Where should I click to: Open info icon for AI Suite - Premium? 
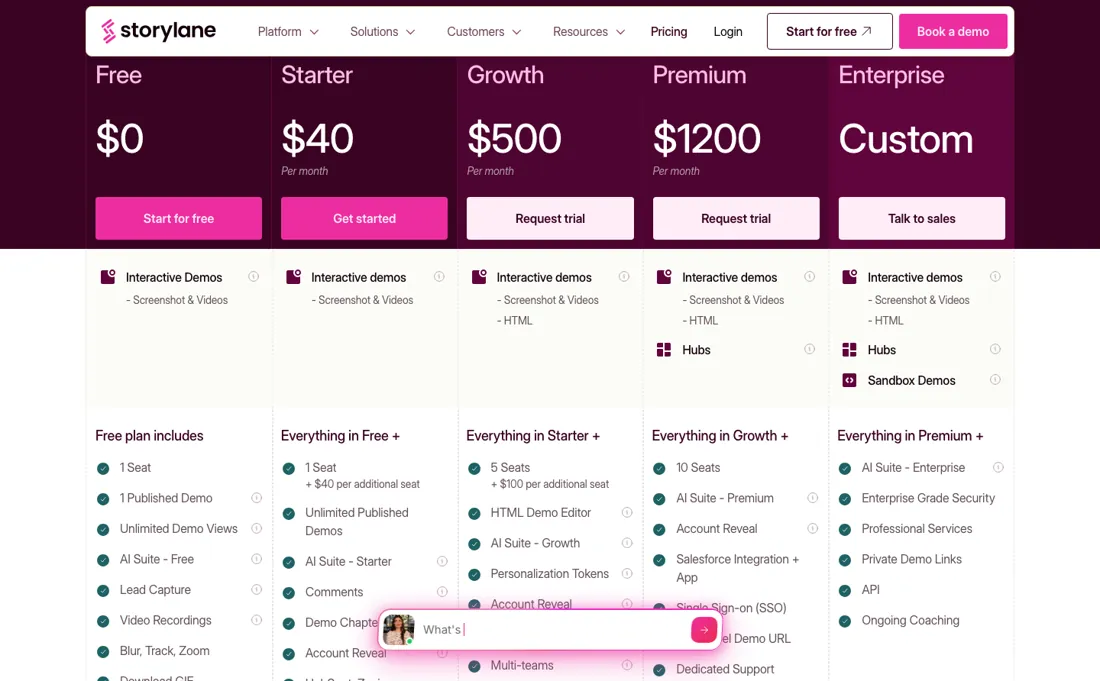[812, 498]
